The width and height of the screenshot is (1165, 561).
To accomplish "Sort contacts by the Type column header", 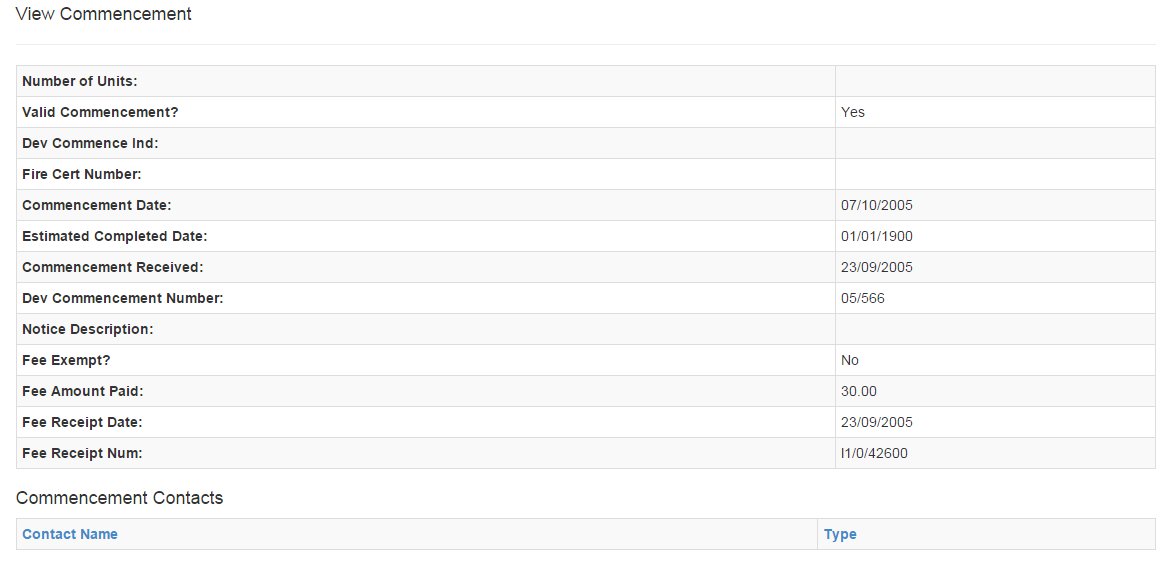I will pyautogui.click(x=840, y=534).
